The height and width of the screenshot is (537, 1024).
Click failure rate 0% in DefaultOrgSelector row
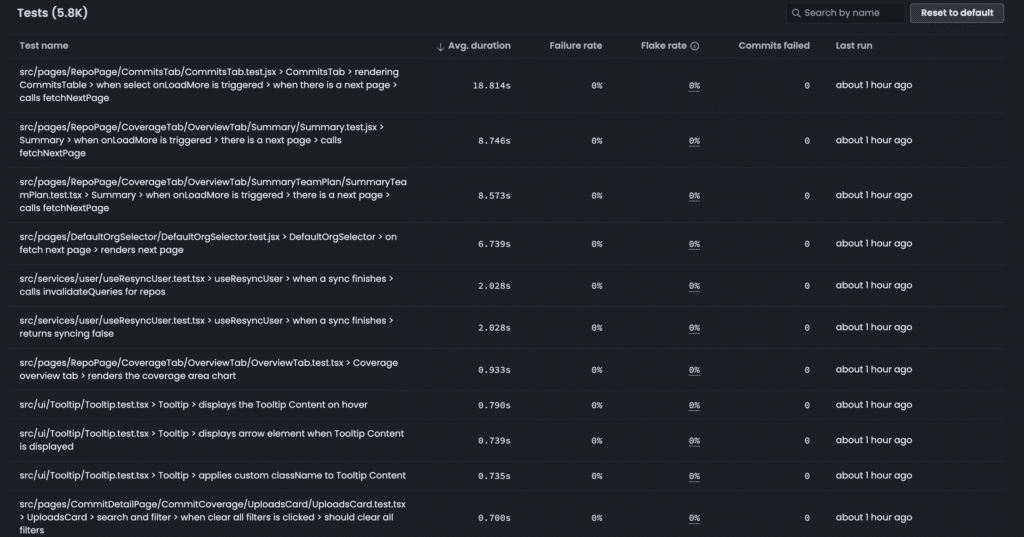596,244
